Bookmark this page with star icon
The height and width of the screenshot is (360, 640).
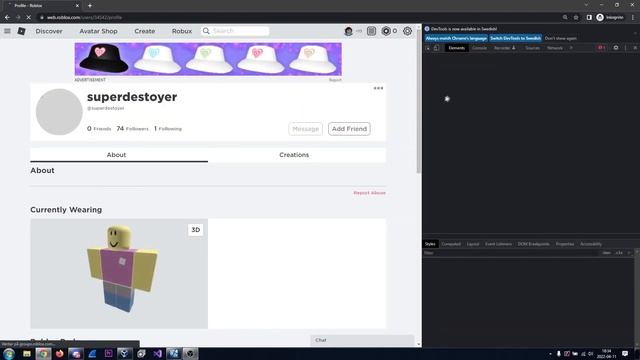(x=576, y=18)
